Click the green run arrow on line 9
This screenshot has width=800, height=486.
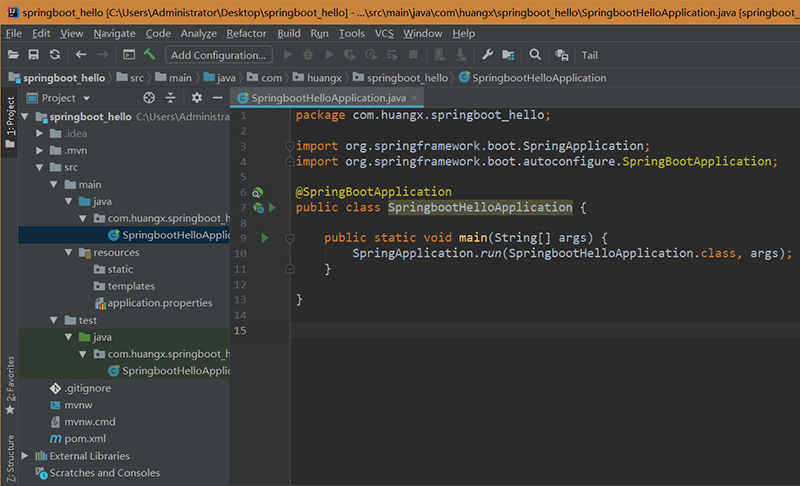pyautogui.click(x=264, y=238)
